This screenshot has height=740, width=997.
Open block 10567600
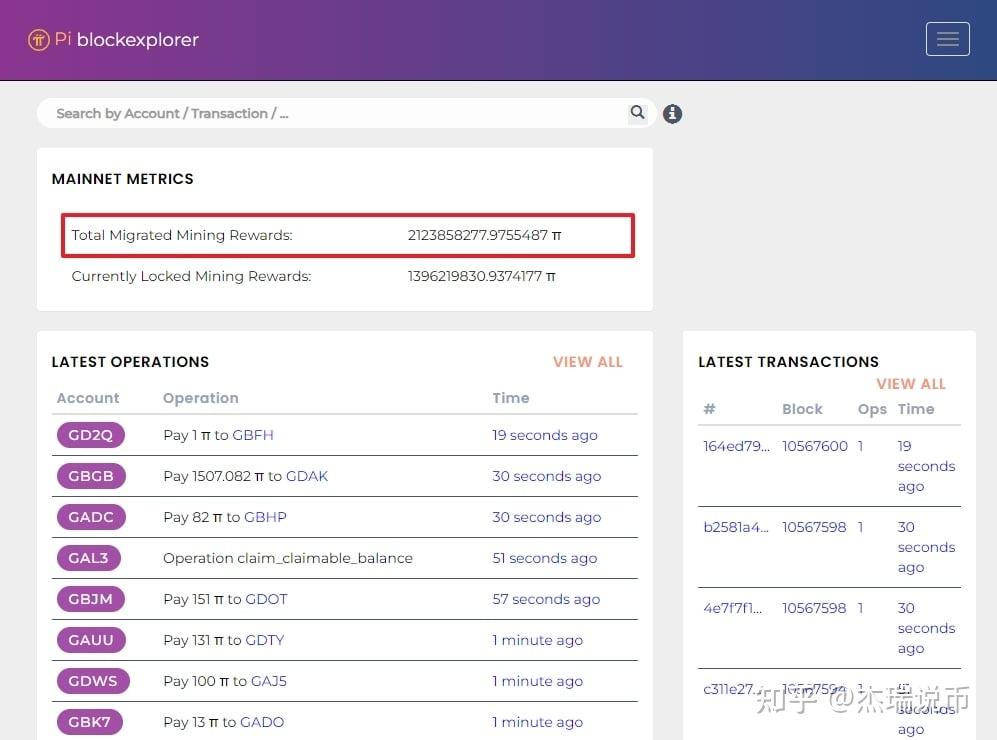[815, 446]
